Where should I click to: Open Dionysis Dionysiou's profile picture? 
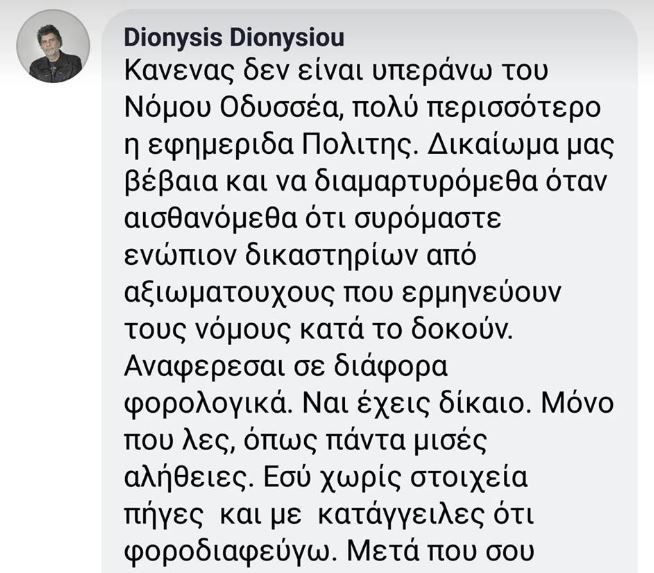[x=53, y=46]
